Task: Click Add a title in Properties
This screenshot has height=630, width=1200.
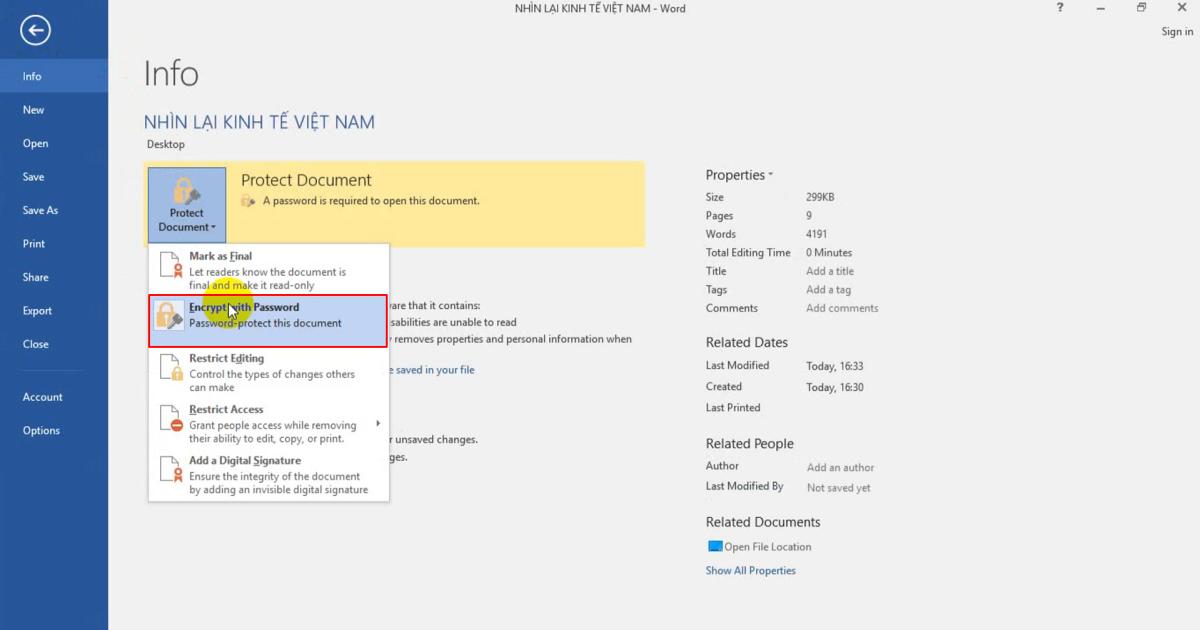Action: [x=828, y=271]
